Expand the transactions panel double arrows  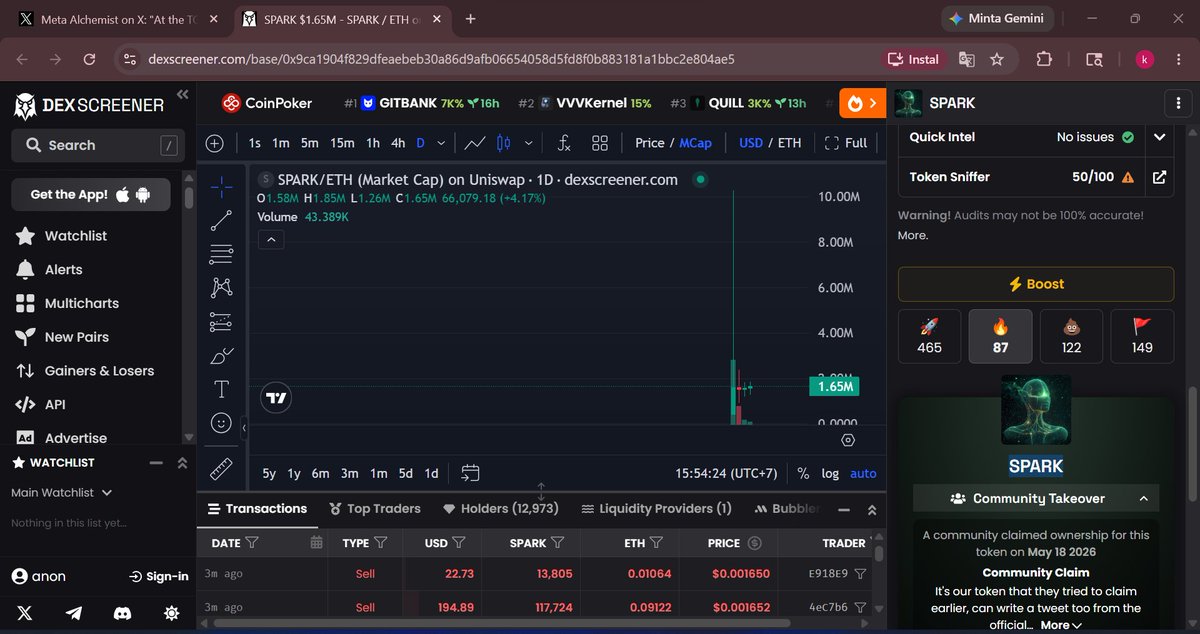[x=871, y=509]
